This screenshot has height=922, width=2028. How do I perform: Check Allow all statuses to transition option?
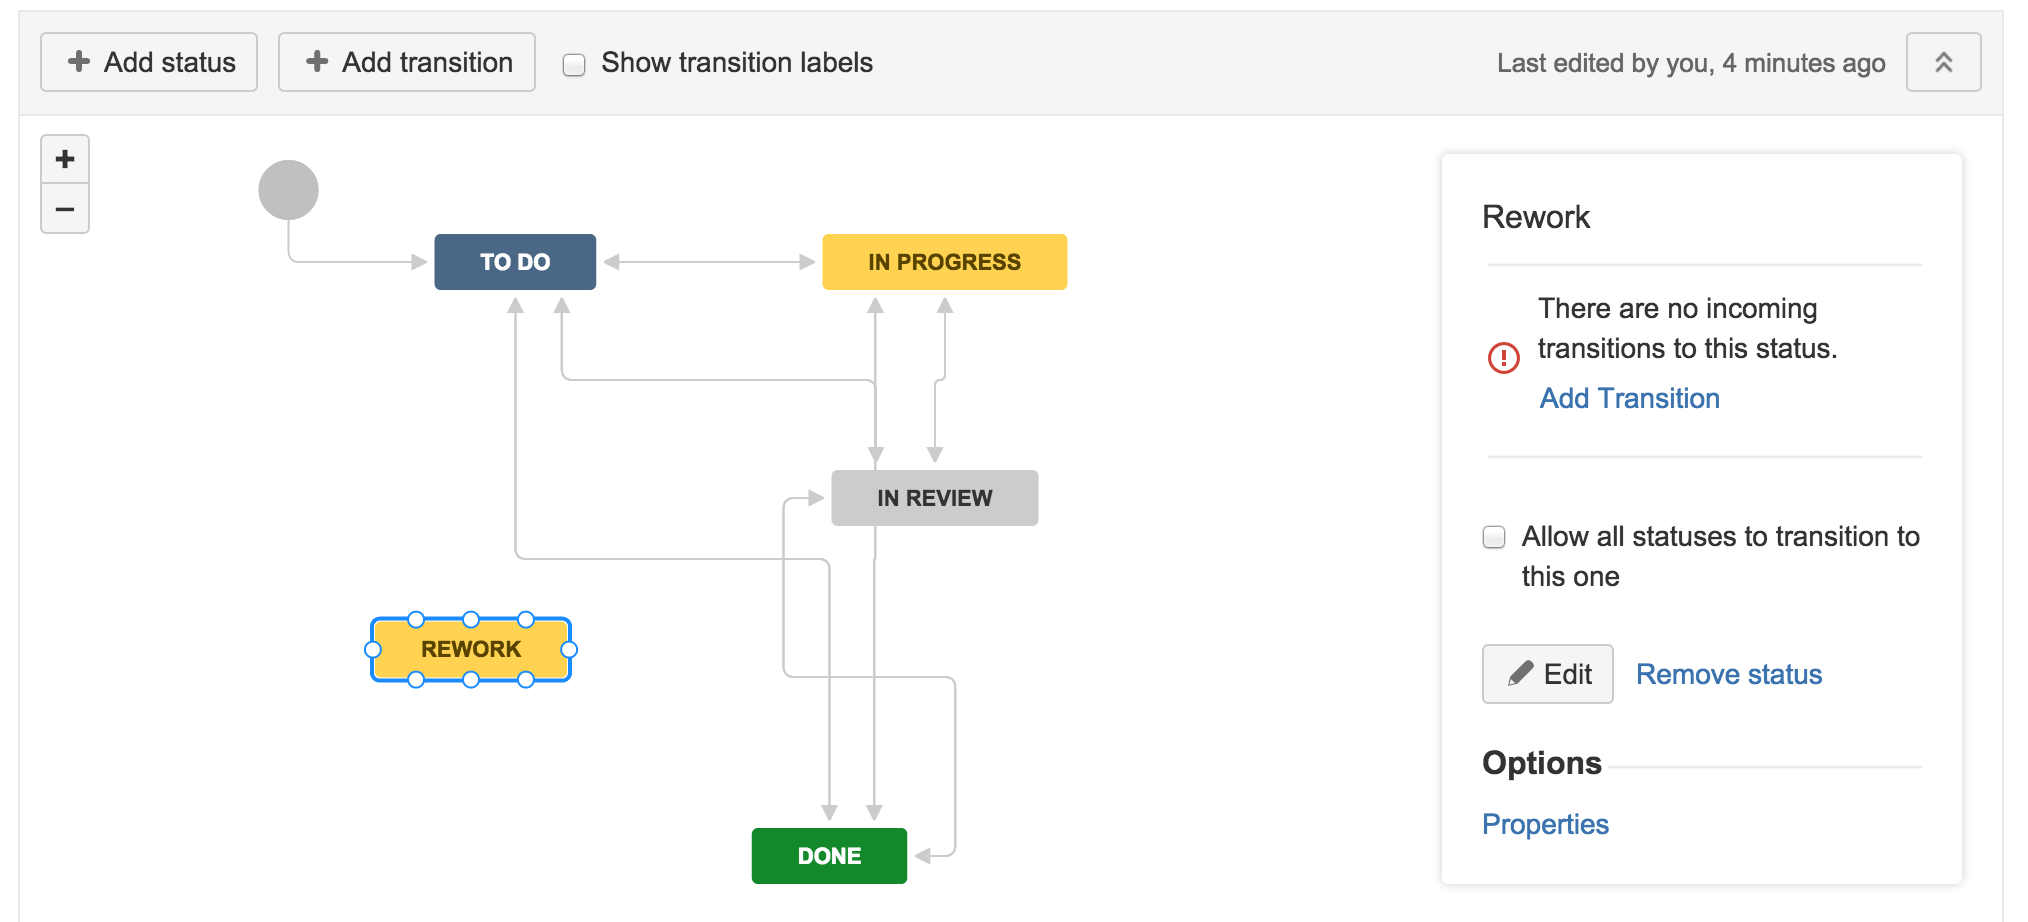click(1494, 537)
